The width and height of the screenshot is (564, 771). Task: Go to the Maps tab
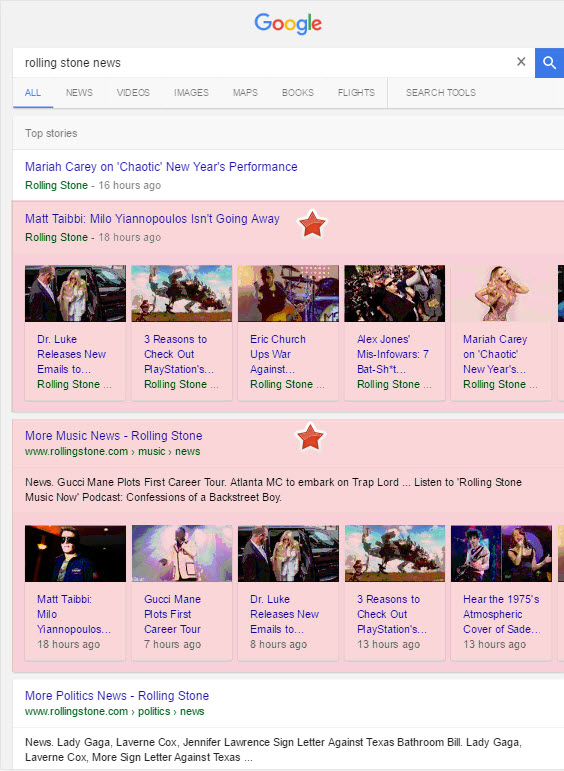pos(245,92)
